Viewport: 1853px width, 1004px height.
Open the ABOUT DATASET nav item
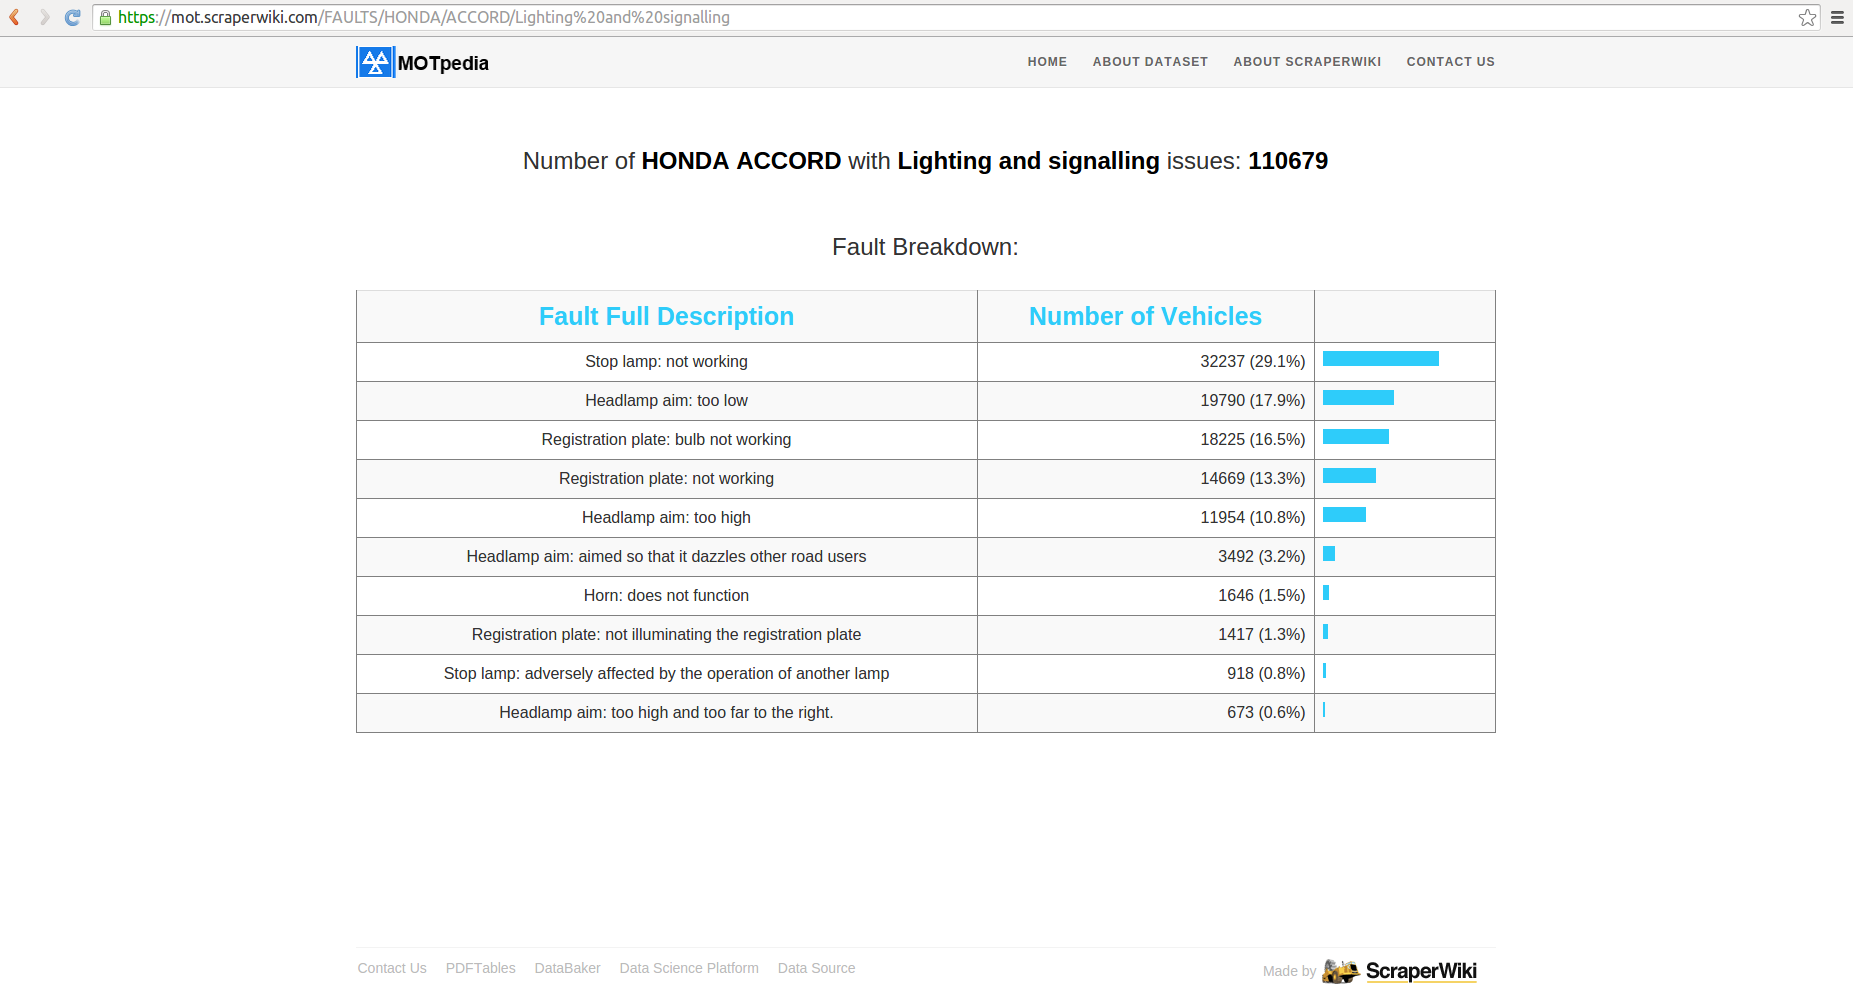coord(1150,62)
